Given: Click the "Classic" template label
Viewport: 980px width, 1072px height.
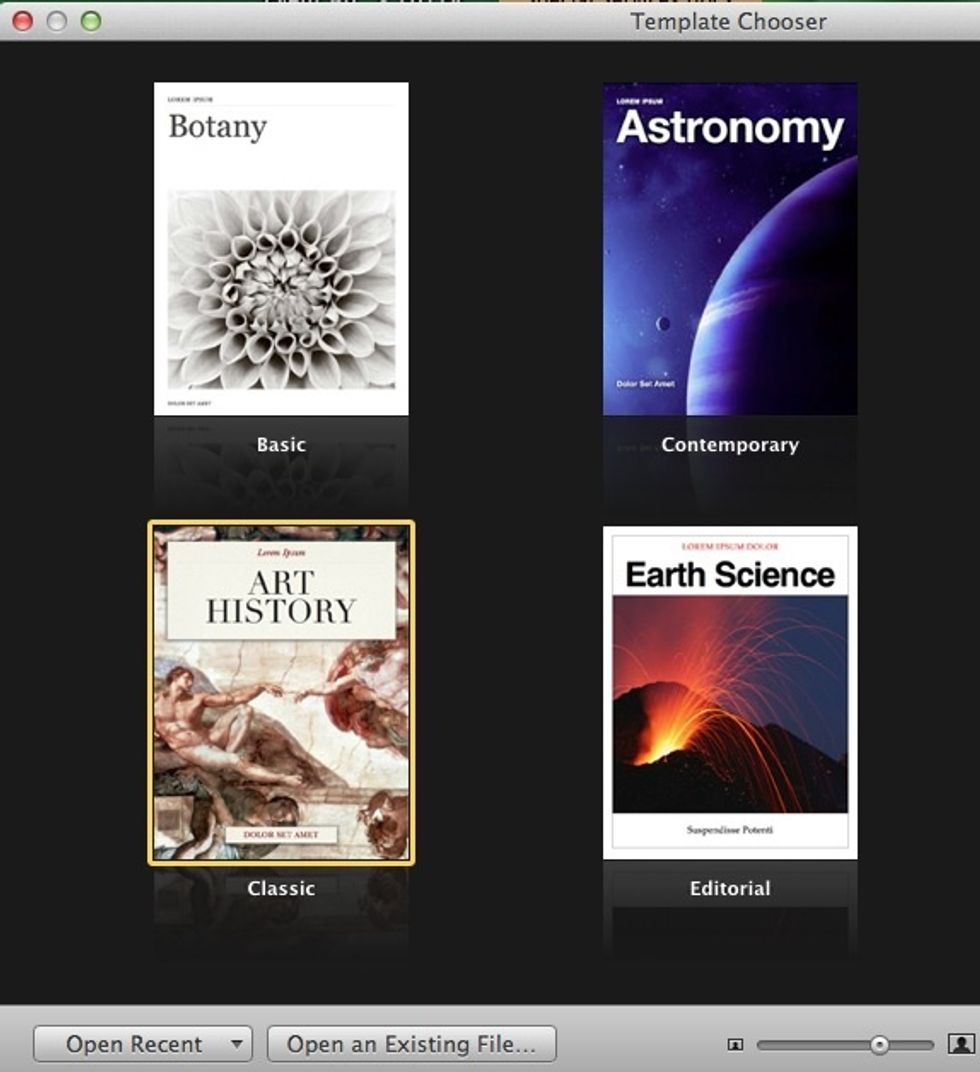Looking at the screenshot, I should tap(281, 888).
